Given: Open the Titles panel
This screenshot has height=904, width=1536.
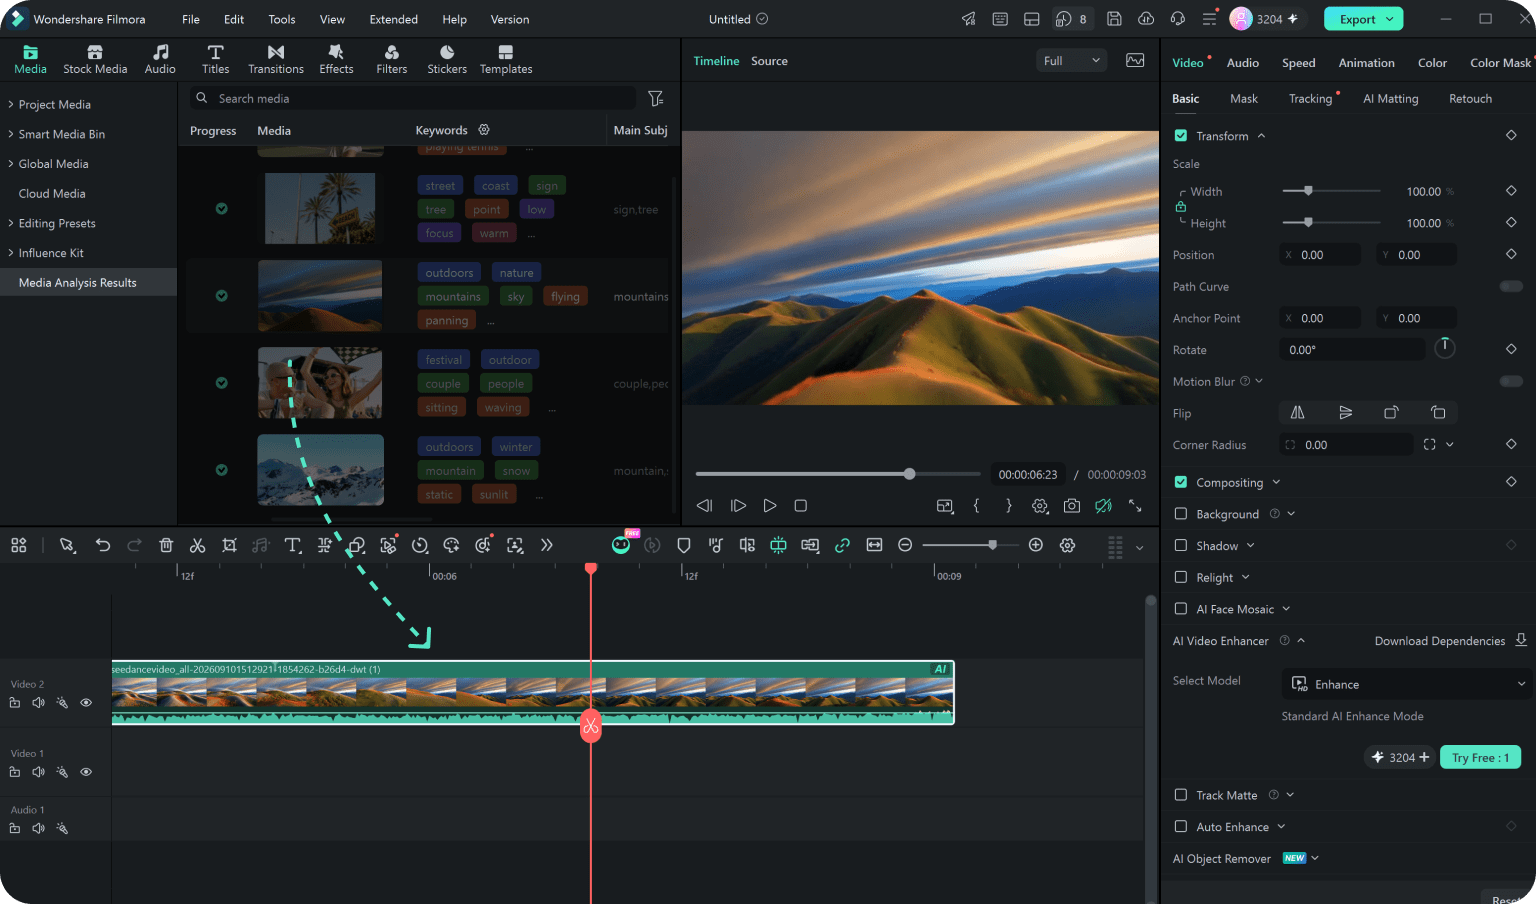Looking at the screenshot, I should [x=215, y=60].
